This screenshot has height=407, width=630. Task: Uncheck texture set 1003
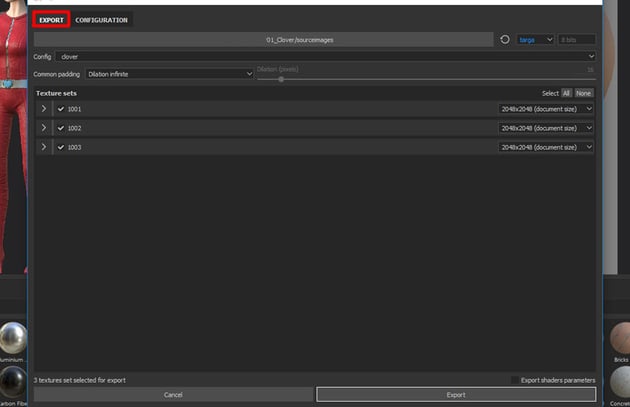point(61,147)
